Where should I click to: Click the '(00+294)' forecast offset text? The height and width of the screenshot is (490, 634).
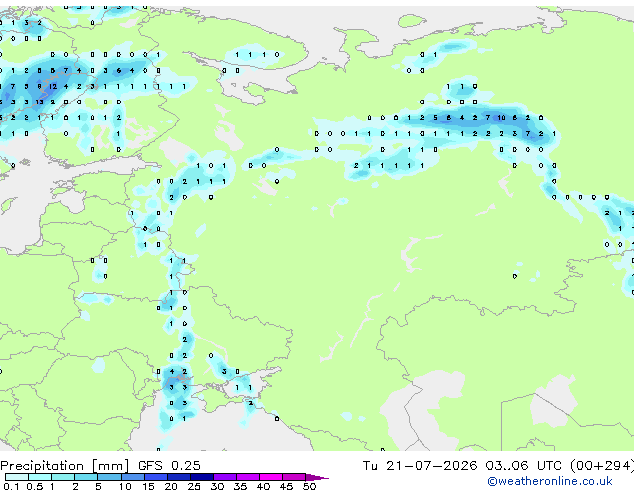(602, 466)
